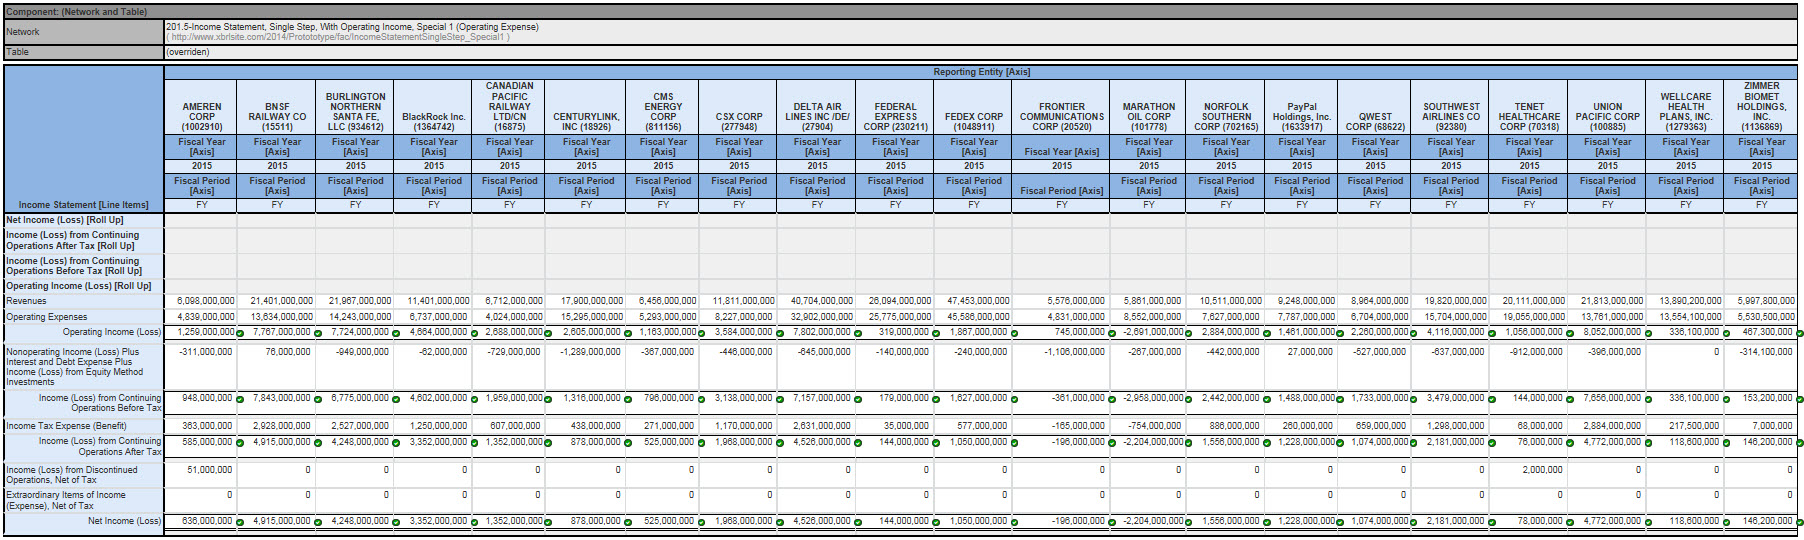
Task: Click green check icon beside Operating Income 7,802,000,000
Action: tap(858, 333)
